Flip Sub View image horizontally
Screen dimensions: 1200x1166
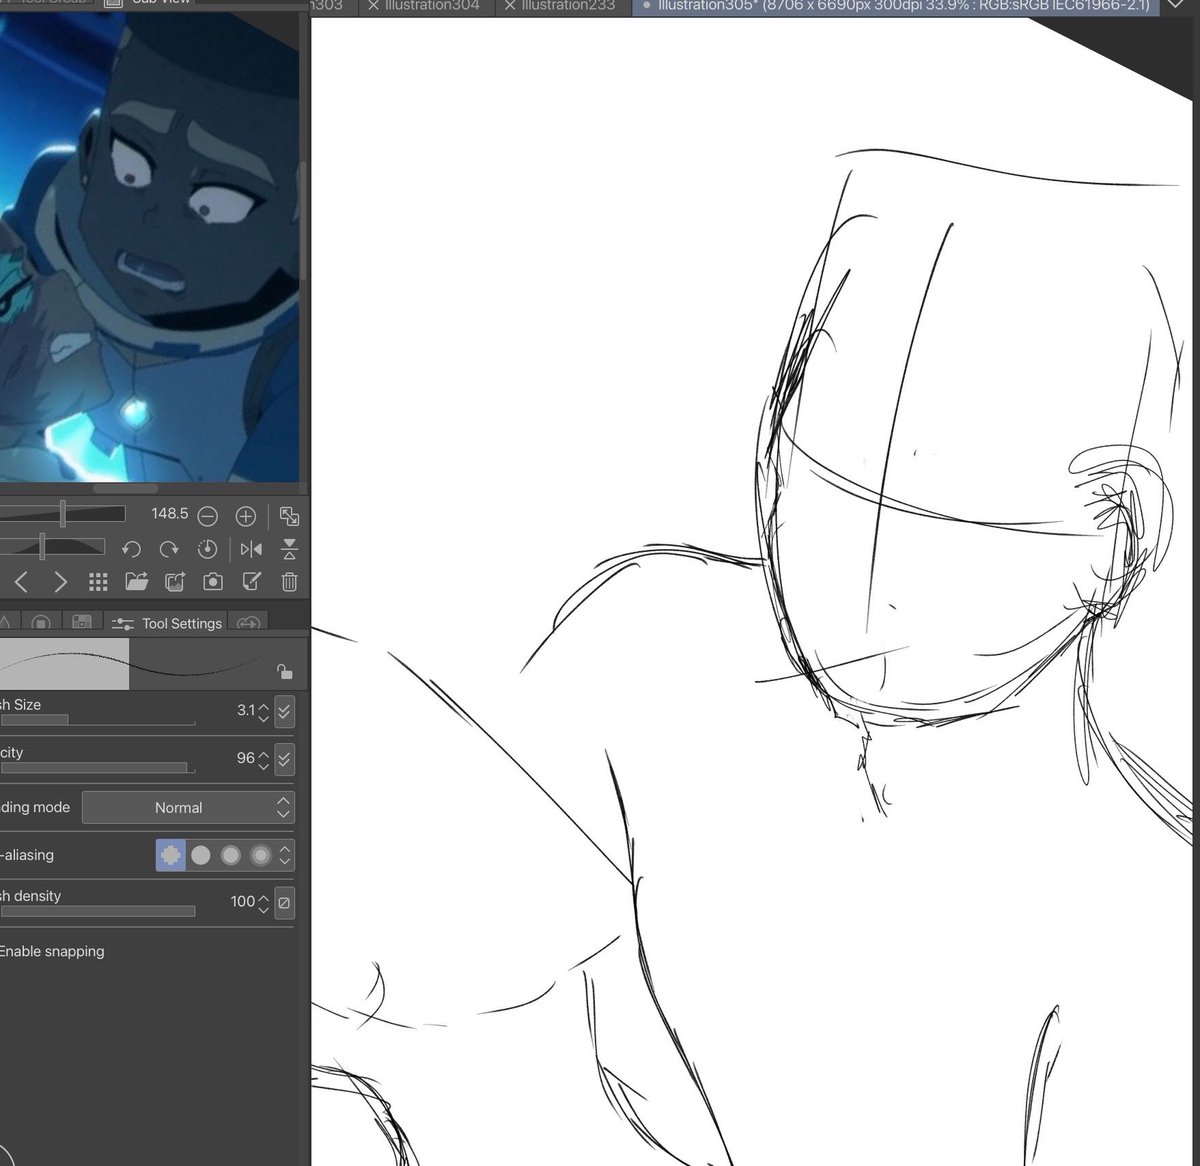[x=251, y=549]
